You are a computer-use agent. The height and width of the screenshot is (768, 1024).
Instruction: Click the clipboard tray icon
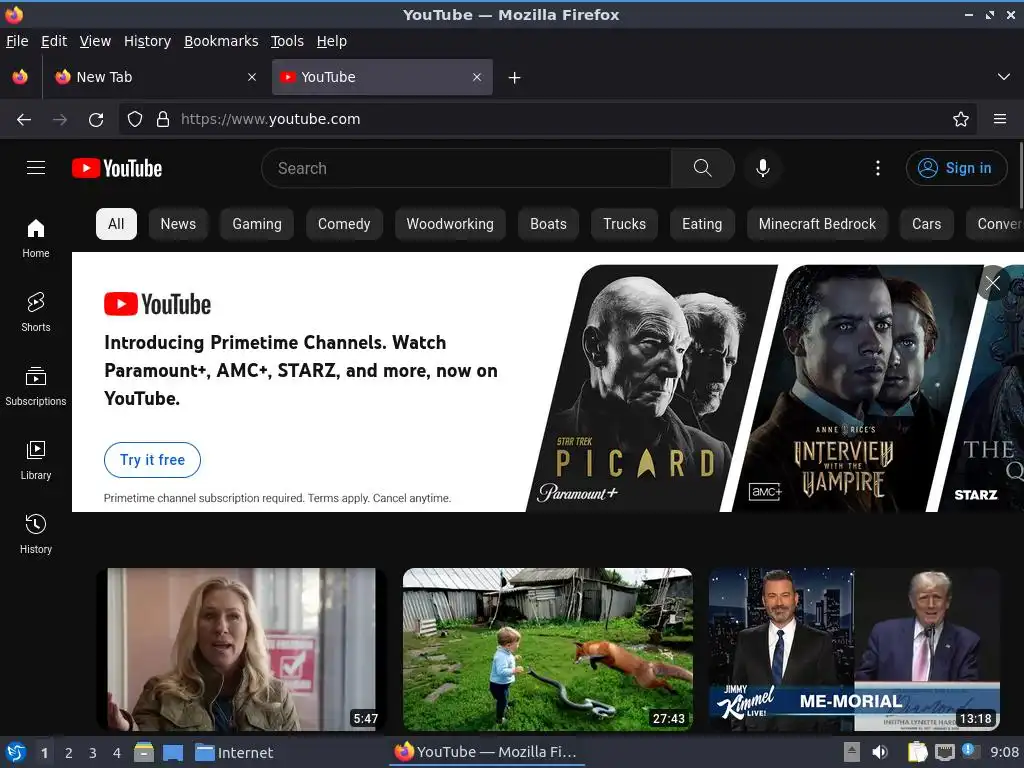[918, 752]
